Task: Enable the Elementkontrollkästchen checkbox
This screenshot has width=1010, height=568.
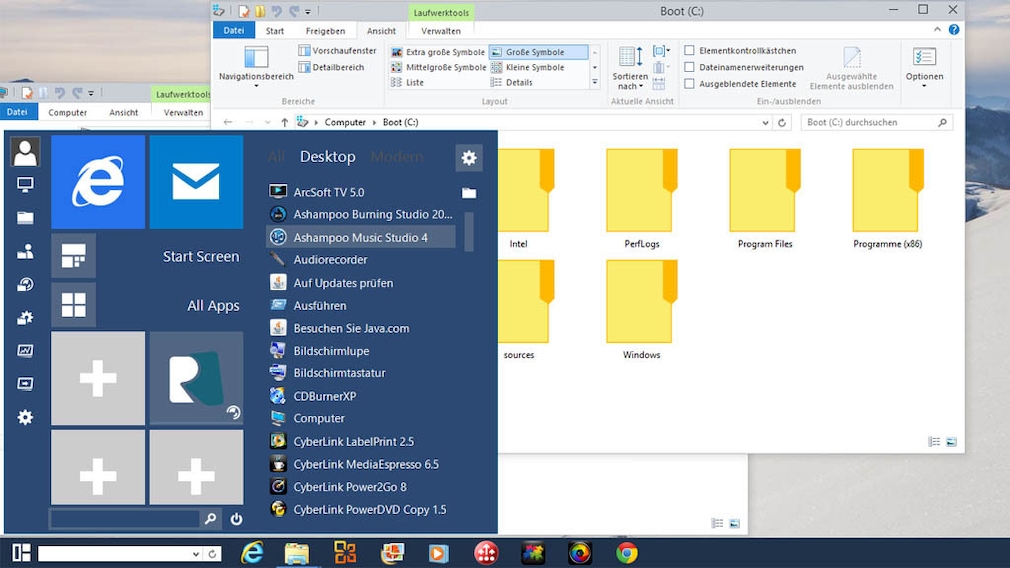Action: pyautogui.click(x=690, y=51)
